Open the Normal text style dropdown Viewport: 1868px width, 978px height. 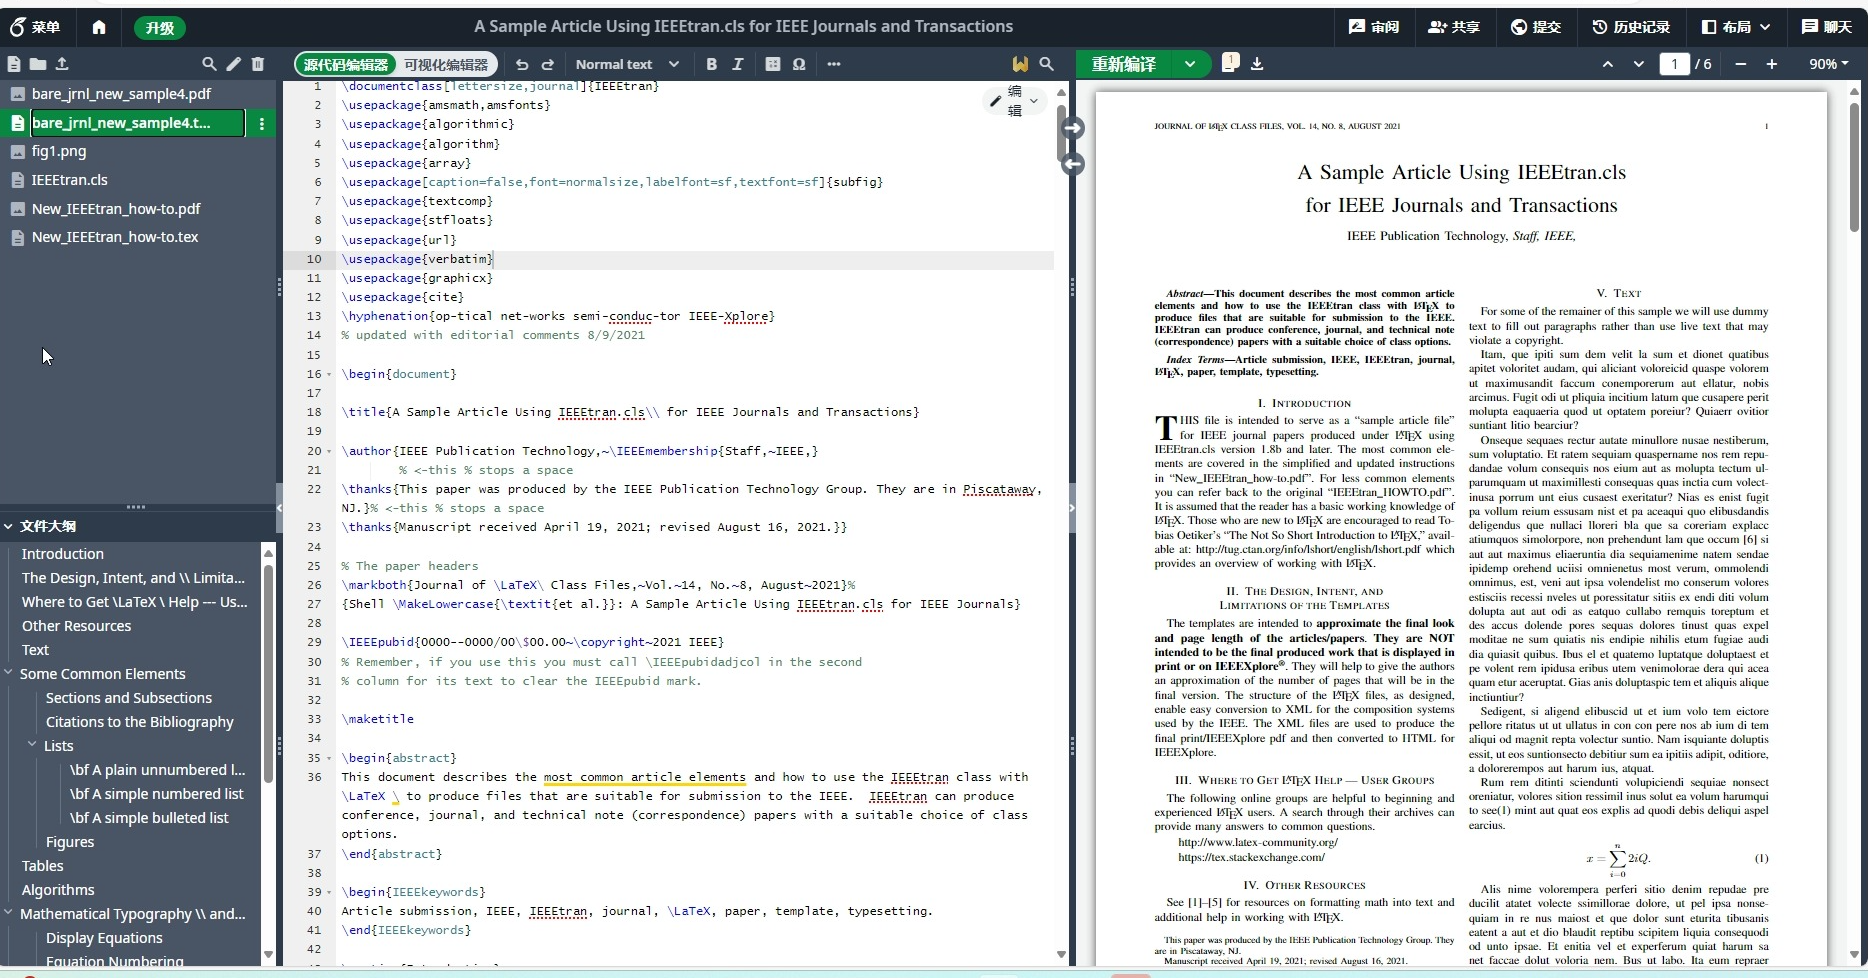coord(627,64)
